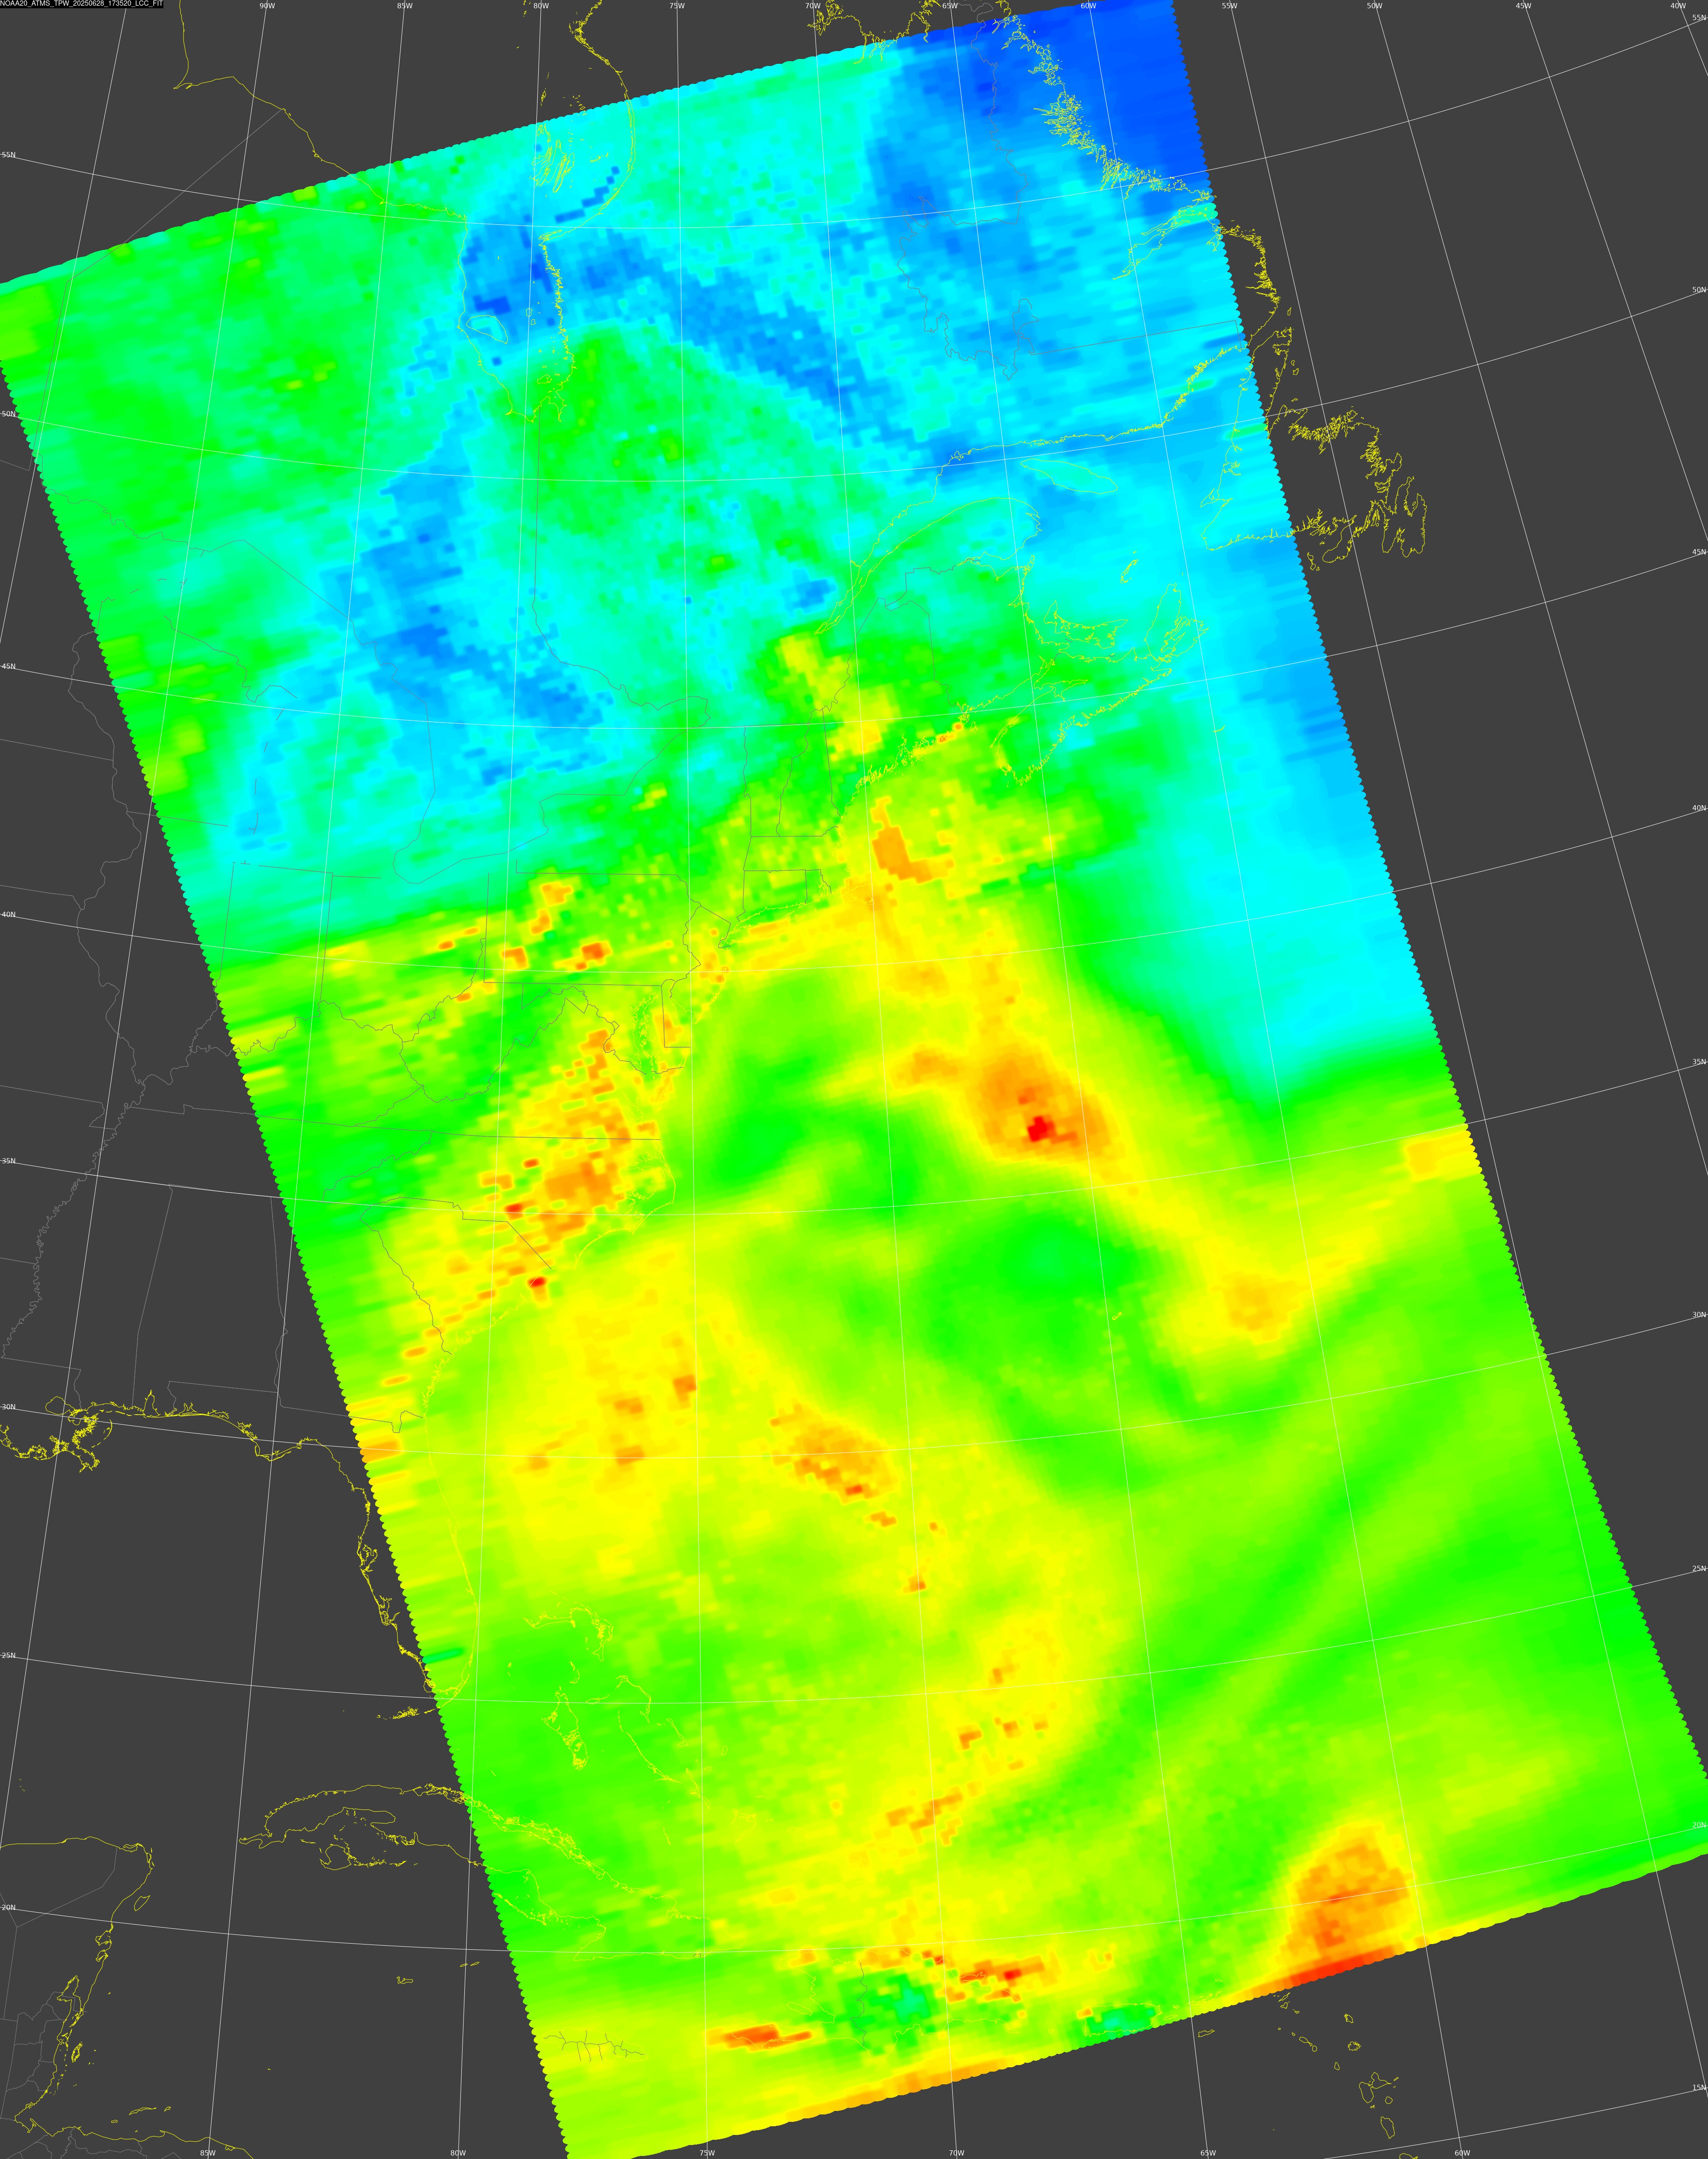Click the 75W label on the top edge
Image resolution: width=1708 pixels, height=2159 pixels.
[677, 6]
